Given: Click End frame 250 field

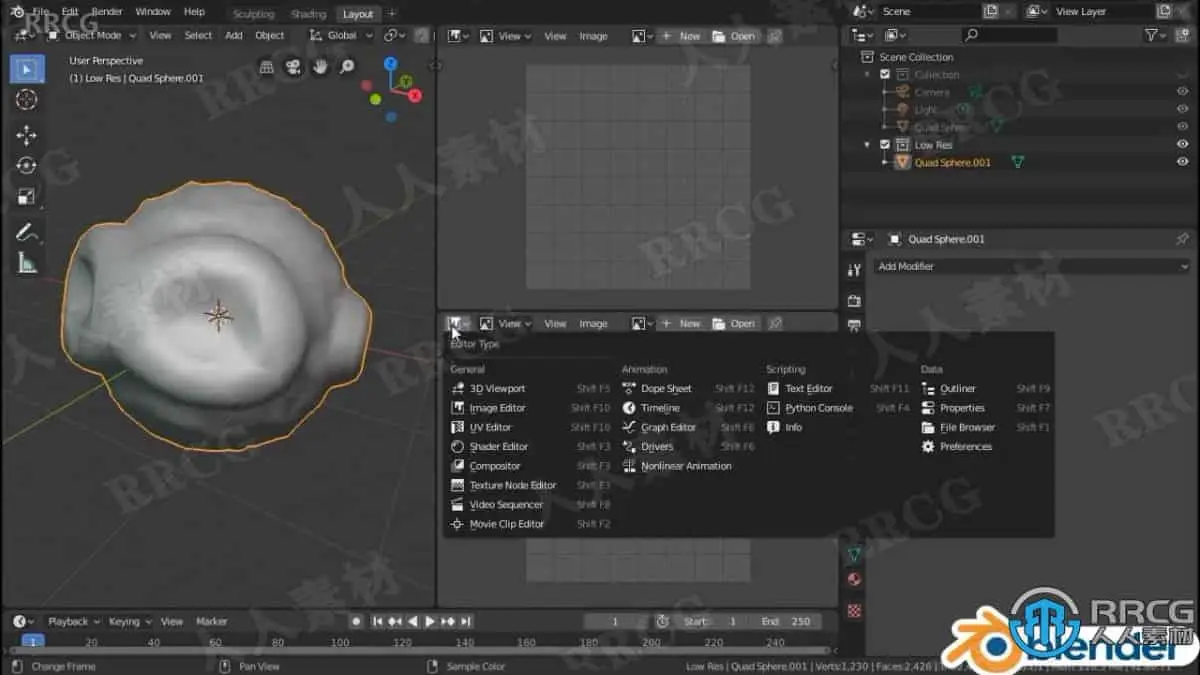Looking at the screenshot, I should click(784, 621).
